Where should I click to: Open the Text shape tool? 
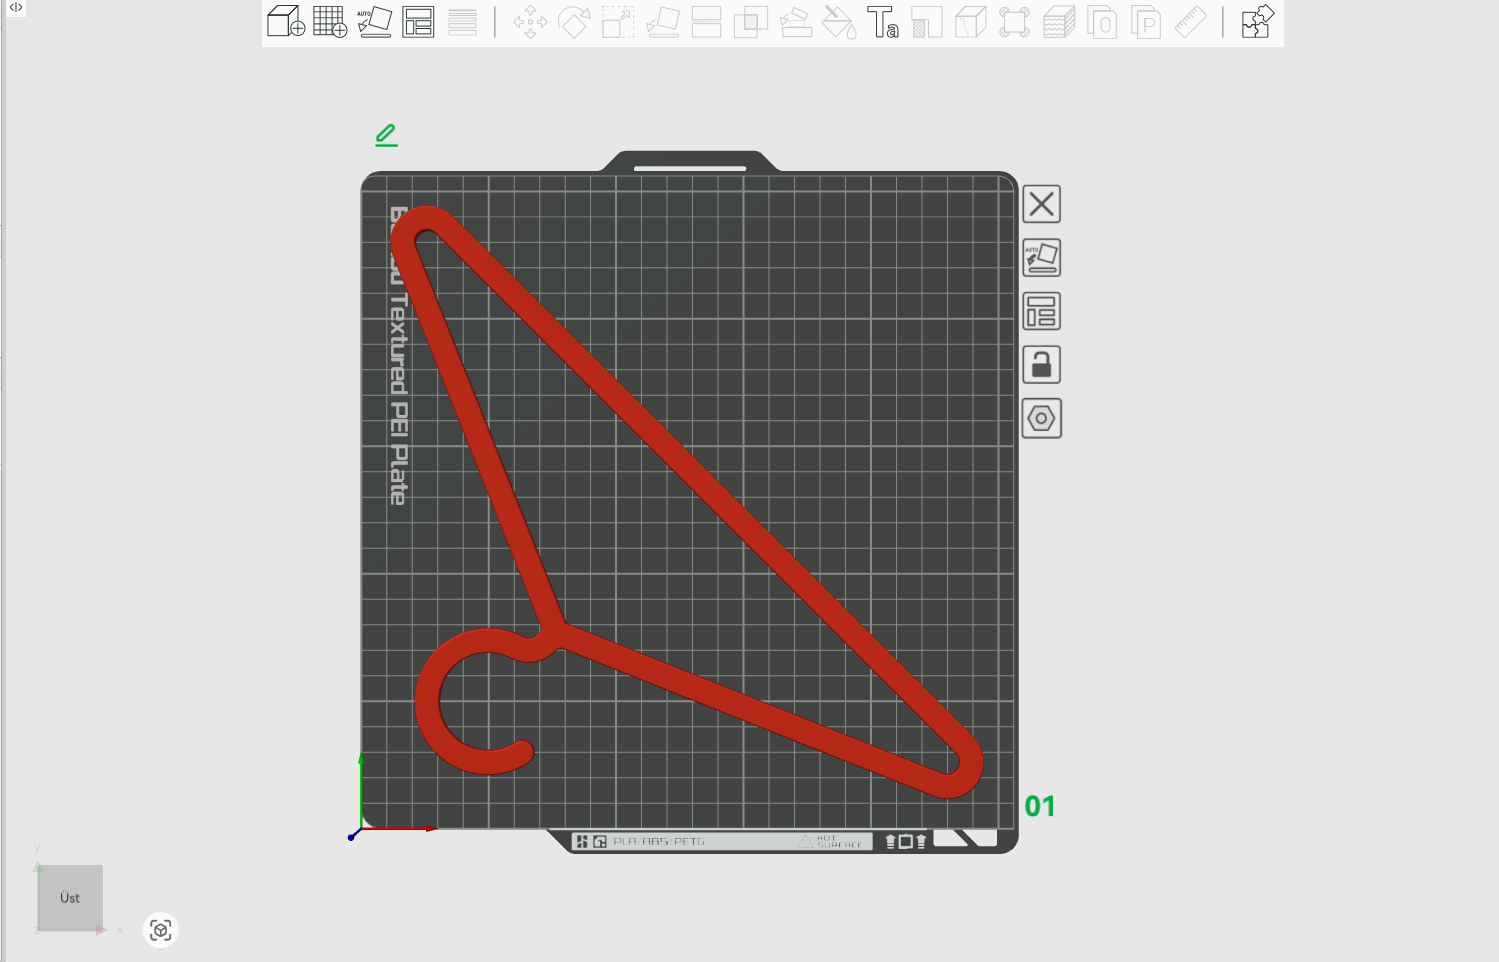(882, 22)
